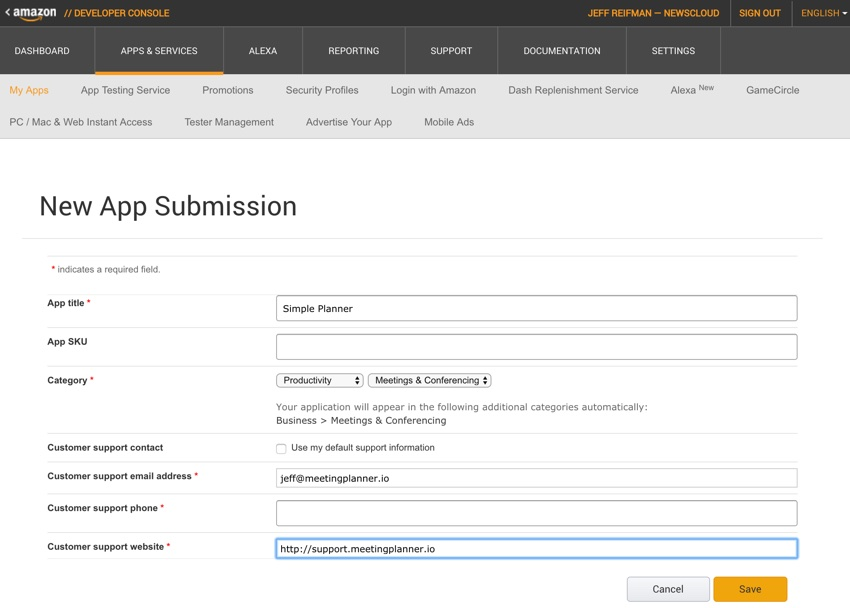The height and width of the screenshot is (608, 850).
Task: Click the Developer Console header link
Action: coord(117,13)
